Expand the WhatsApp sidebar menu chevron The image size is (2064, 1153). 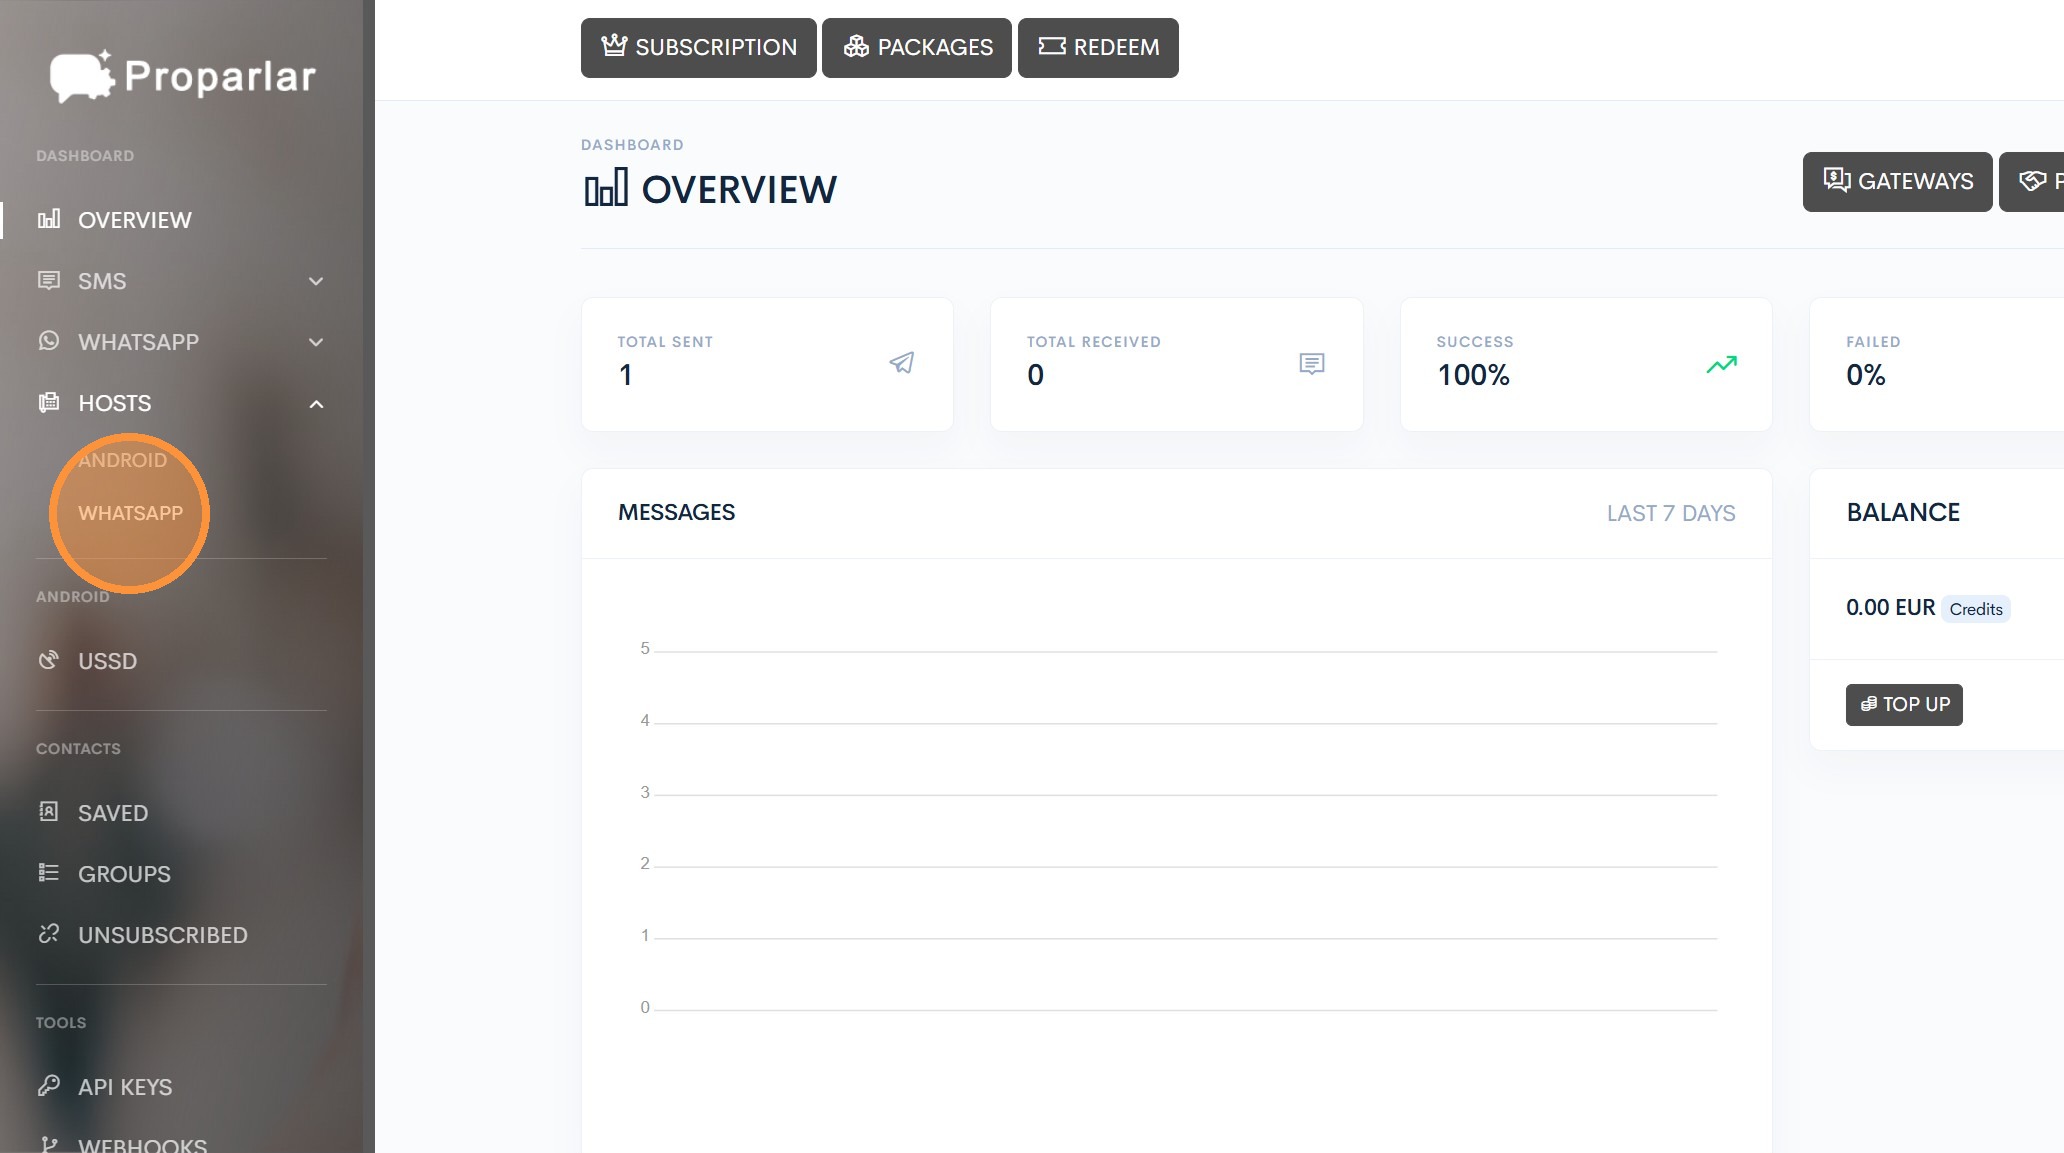pyautogui.click(x=316, y=342)
